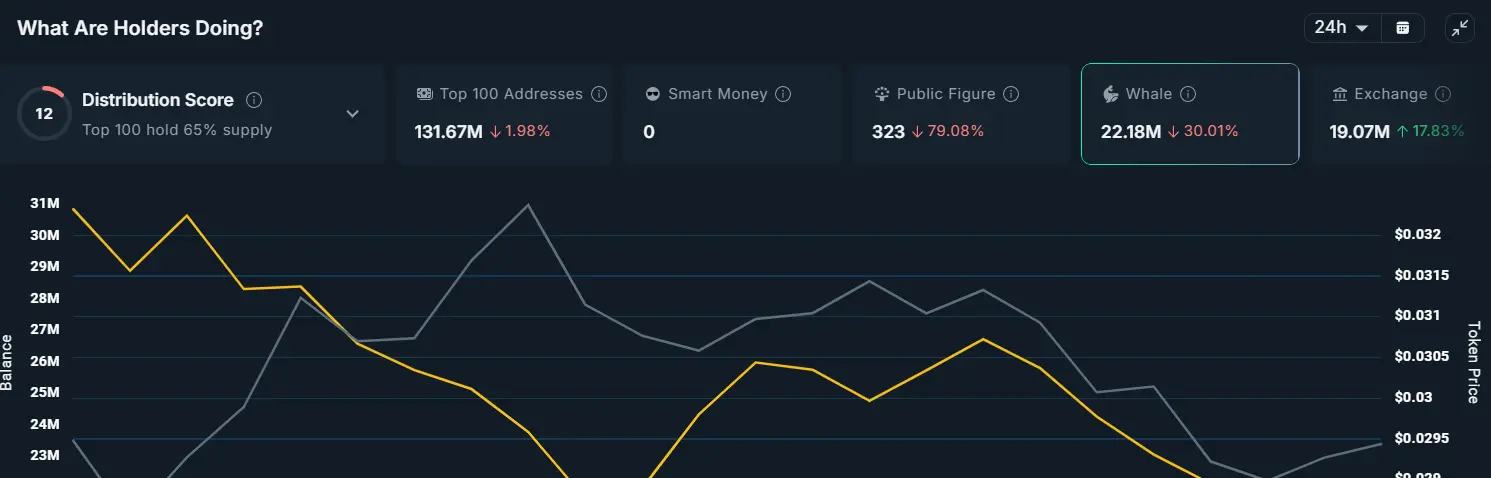Click the Distribution Score info icon
This screenshot has height=478, width=1491.
pos(254,100)
